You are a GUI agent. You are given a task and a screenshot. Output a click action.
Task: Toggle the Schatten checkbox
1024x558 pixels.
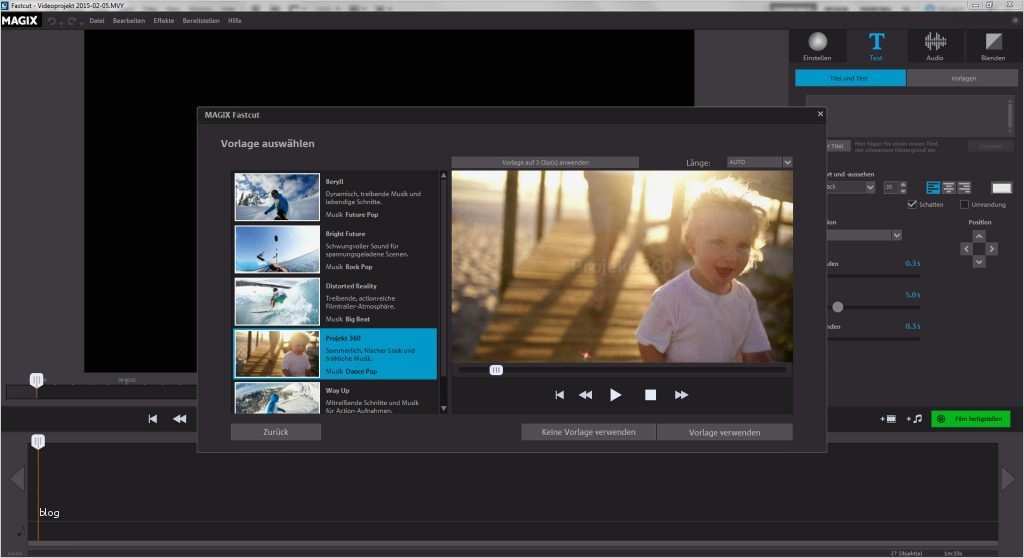tap(911, 205)
